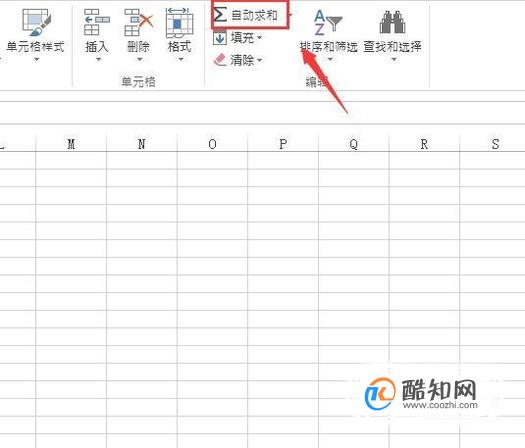Click the Insert cells icon
Screen dimensions: 525x448
coord(96,22)
